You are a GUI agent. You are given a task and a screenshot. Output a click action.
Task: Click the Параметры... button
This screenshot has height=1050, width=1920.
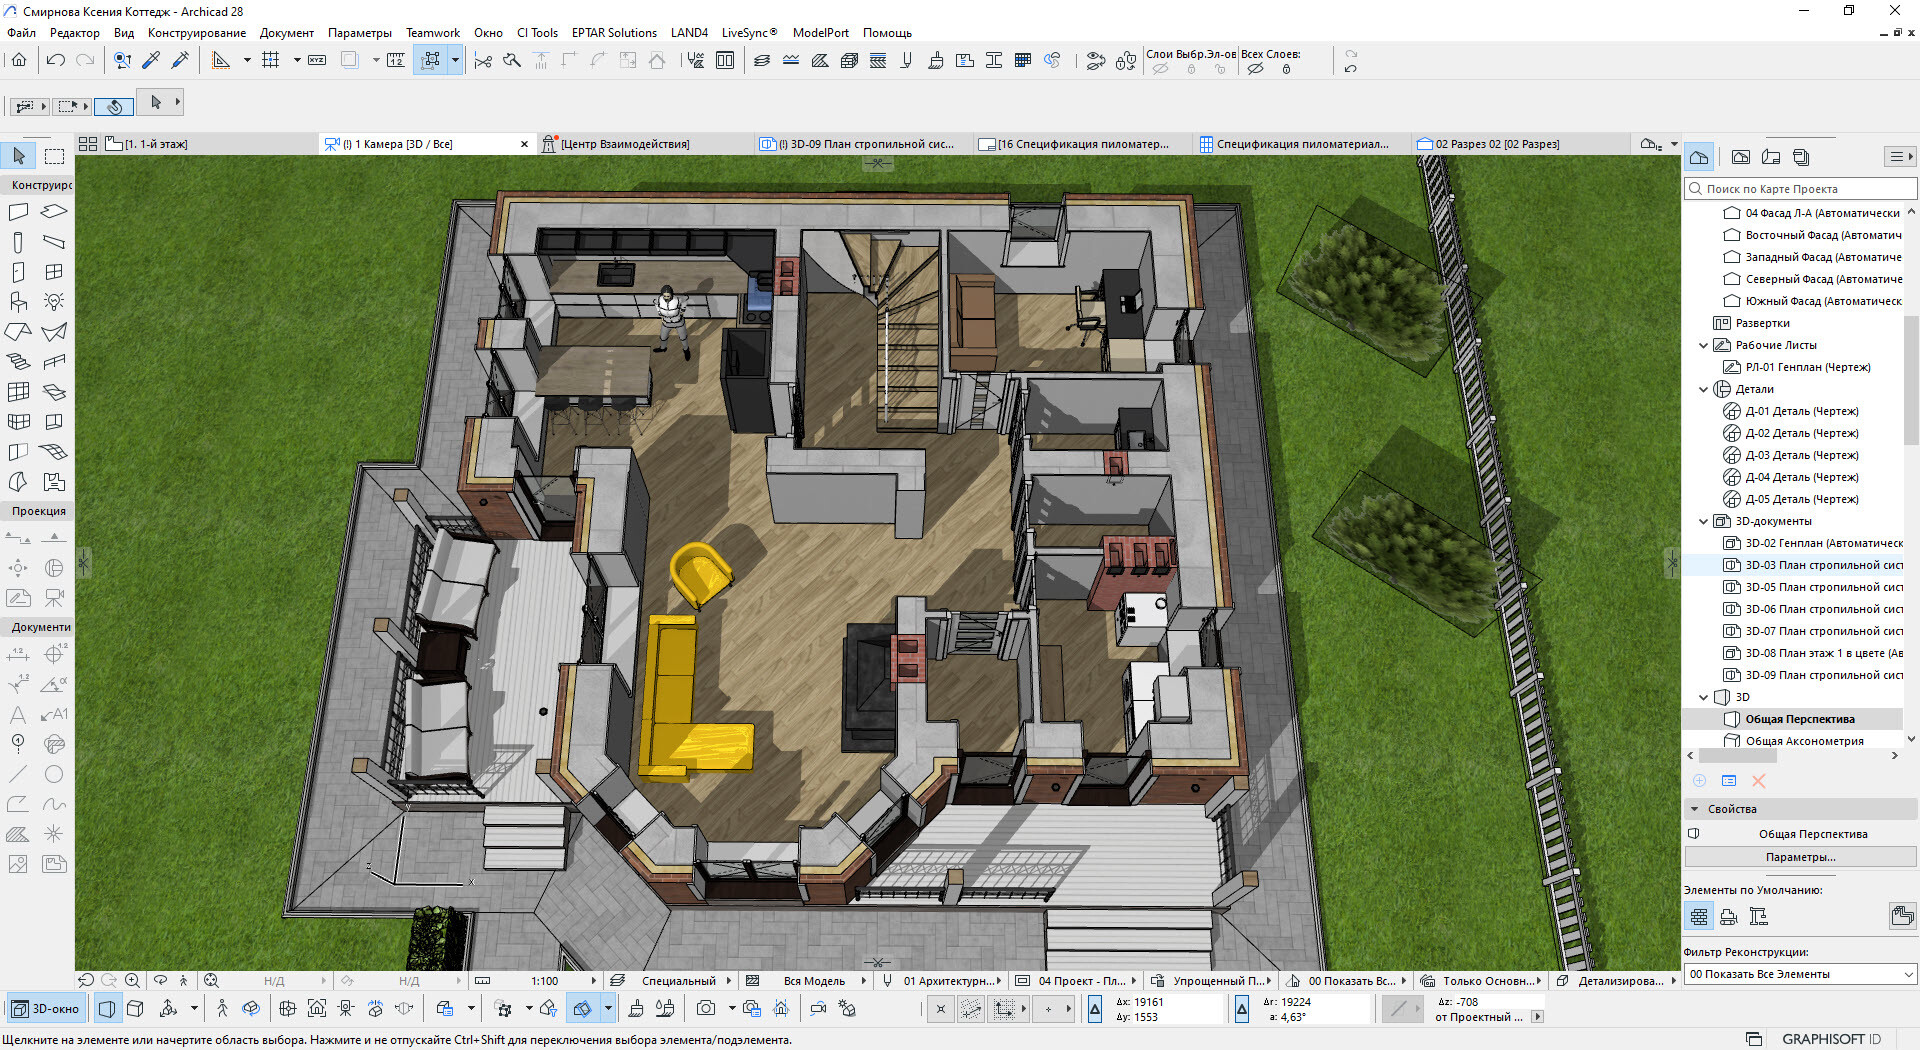(x=1799, y=857)
